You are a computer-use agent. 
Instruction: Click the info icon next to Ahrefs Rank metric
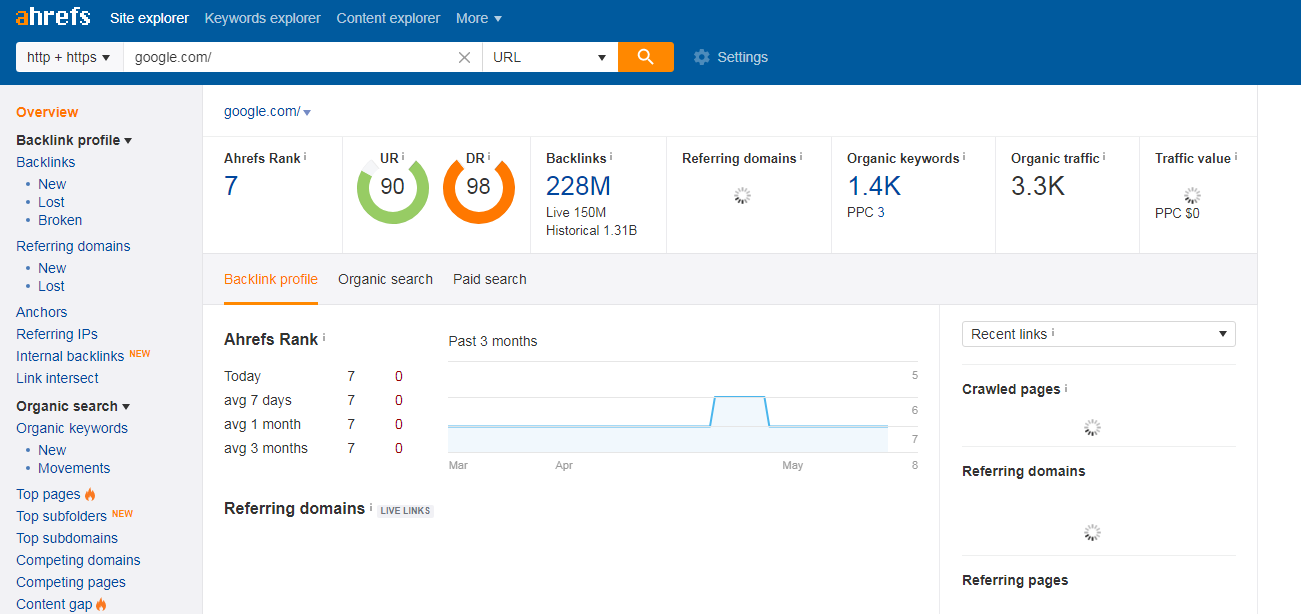tap(305, 157)
